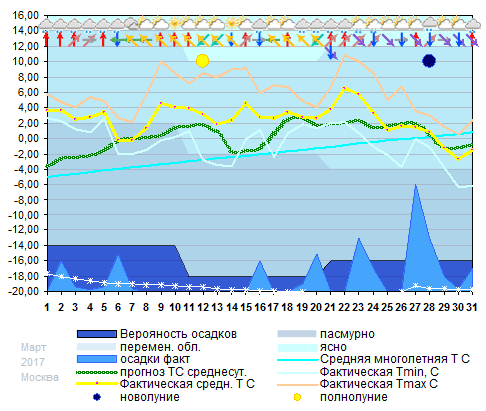Click the blue down arrow below day 21 icons
486x411 pixels.
[x=331, y=53]
